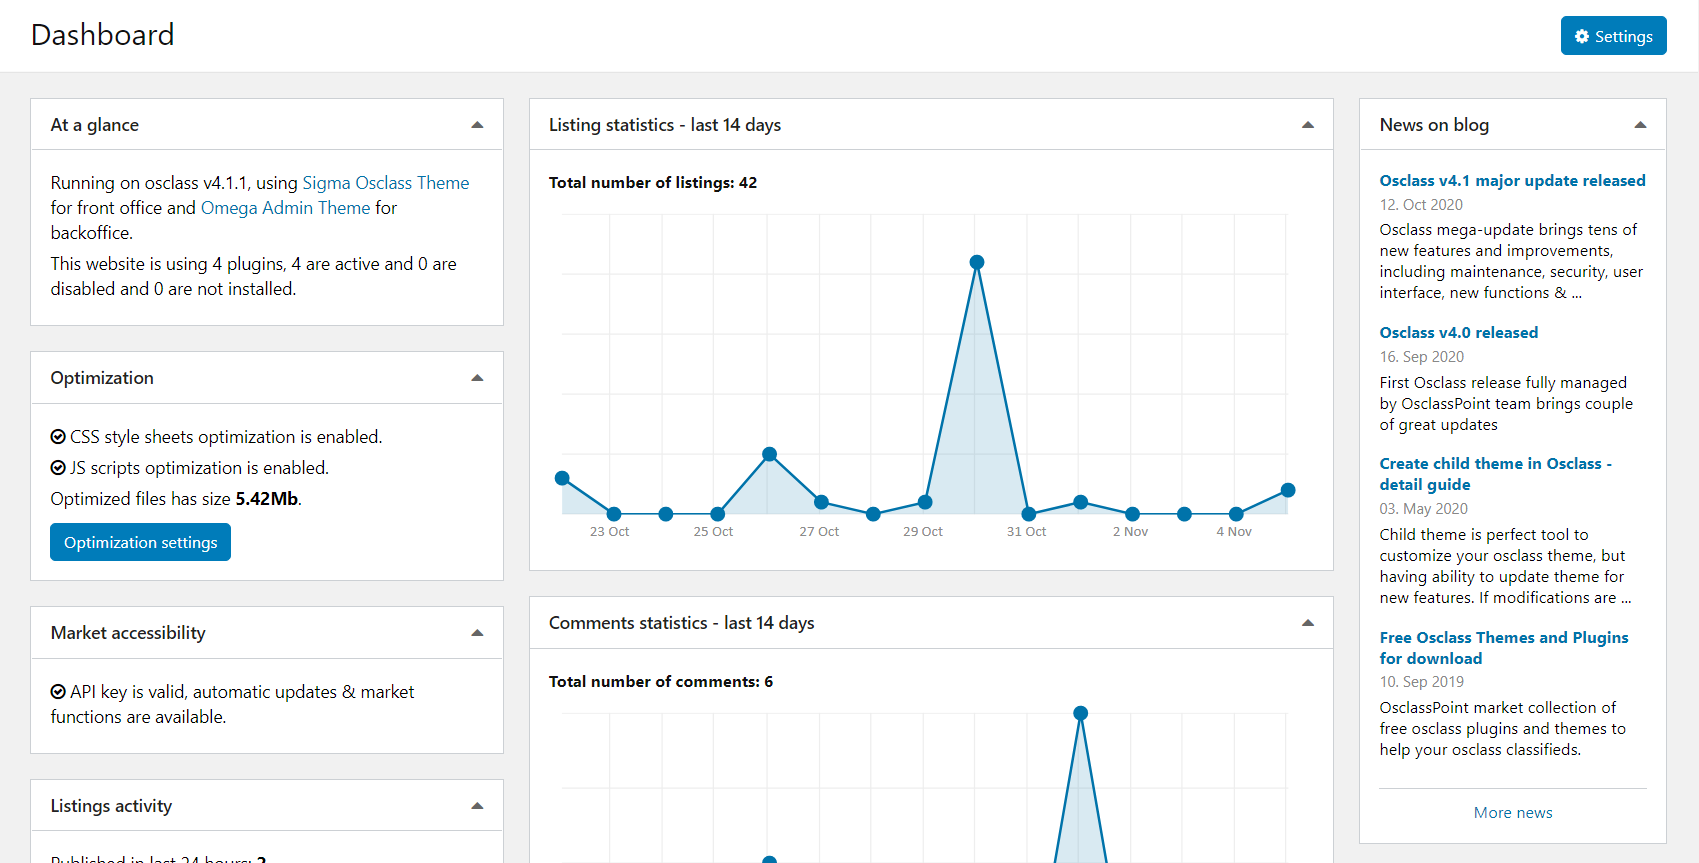This screenshot has height=863, width=1699.
Task: Click the gear icon in Settings button
Action: click(1582, 36)
